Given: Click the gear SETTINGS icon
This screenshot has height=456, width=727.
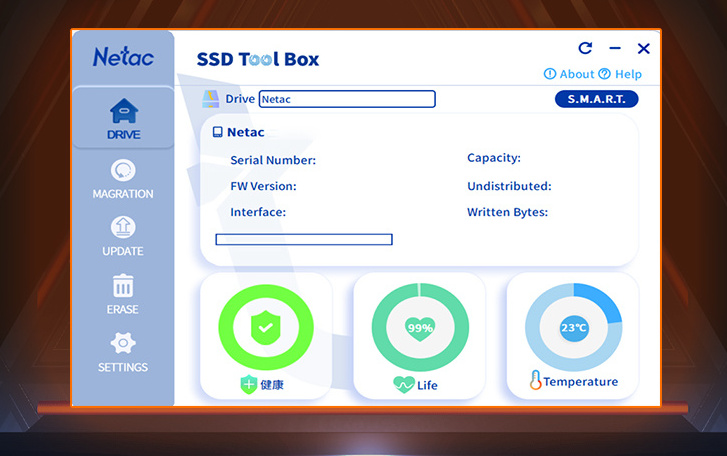Looking at the screenshot, I should (x=123, y=343).
